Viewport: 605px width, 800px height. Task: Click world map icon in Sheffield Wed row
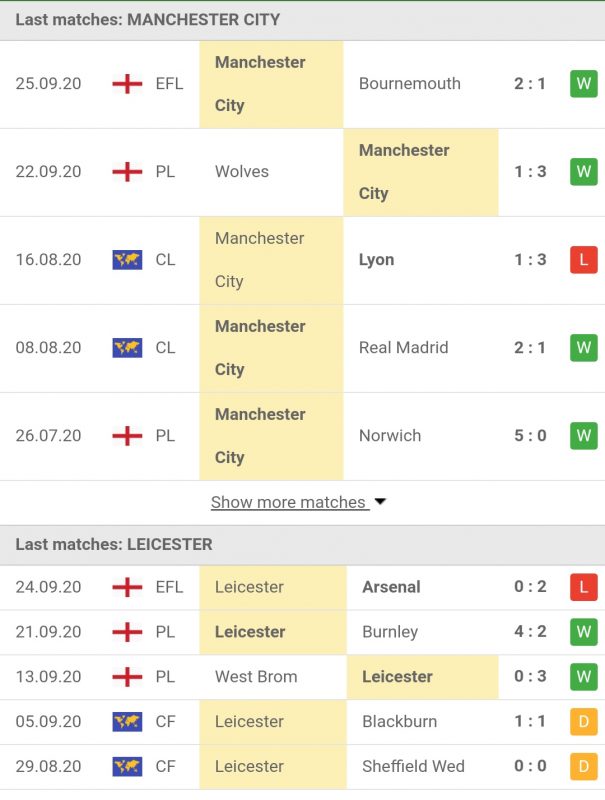point(127,767)
